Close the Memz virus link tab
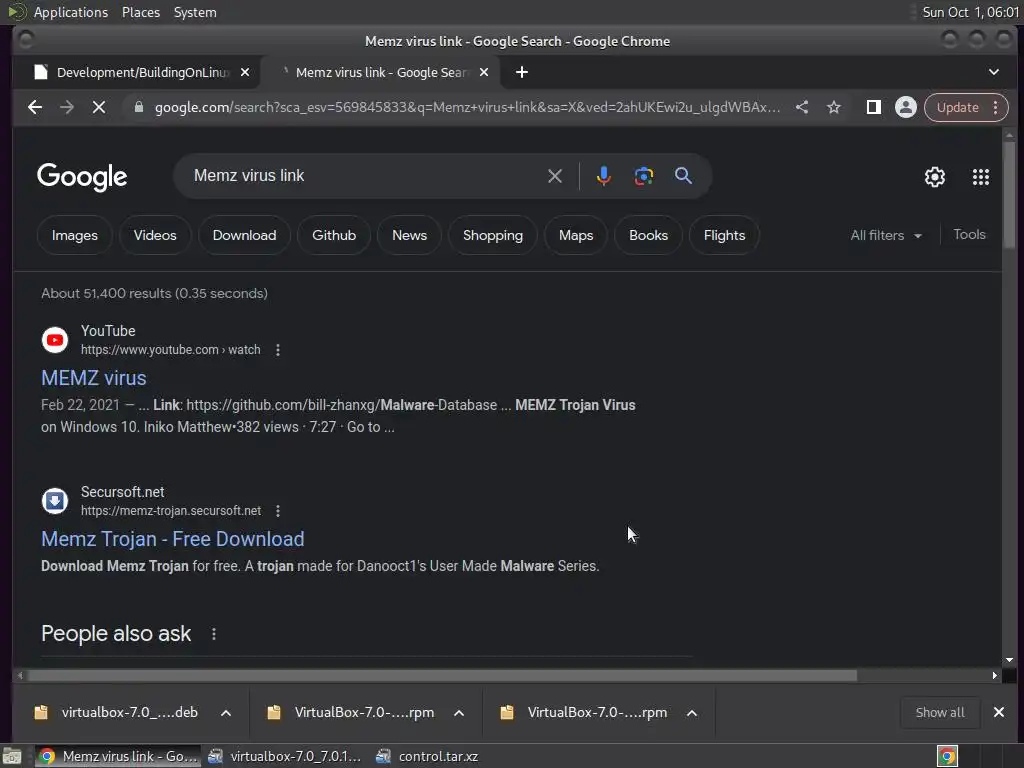 [484, 72]
